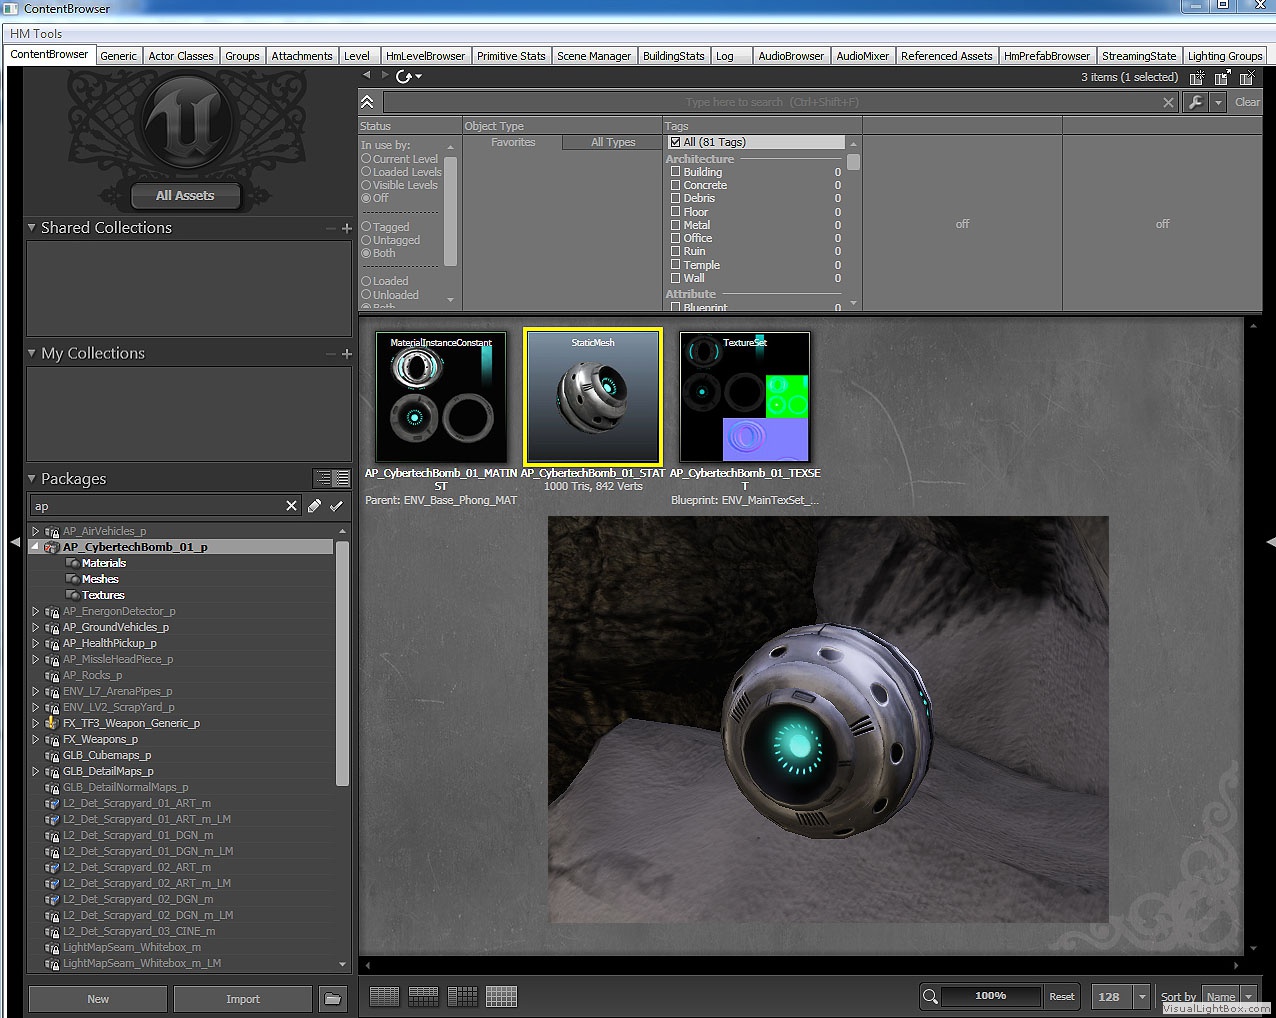Select the horizontal split view icon
This screenshot has width=1276, height=1018.
click(423, 996)
